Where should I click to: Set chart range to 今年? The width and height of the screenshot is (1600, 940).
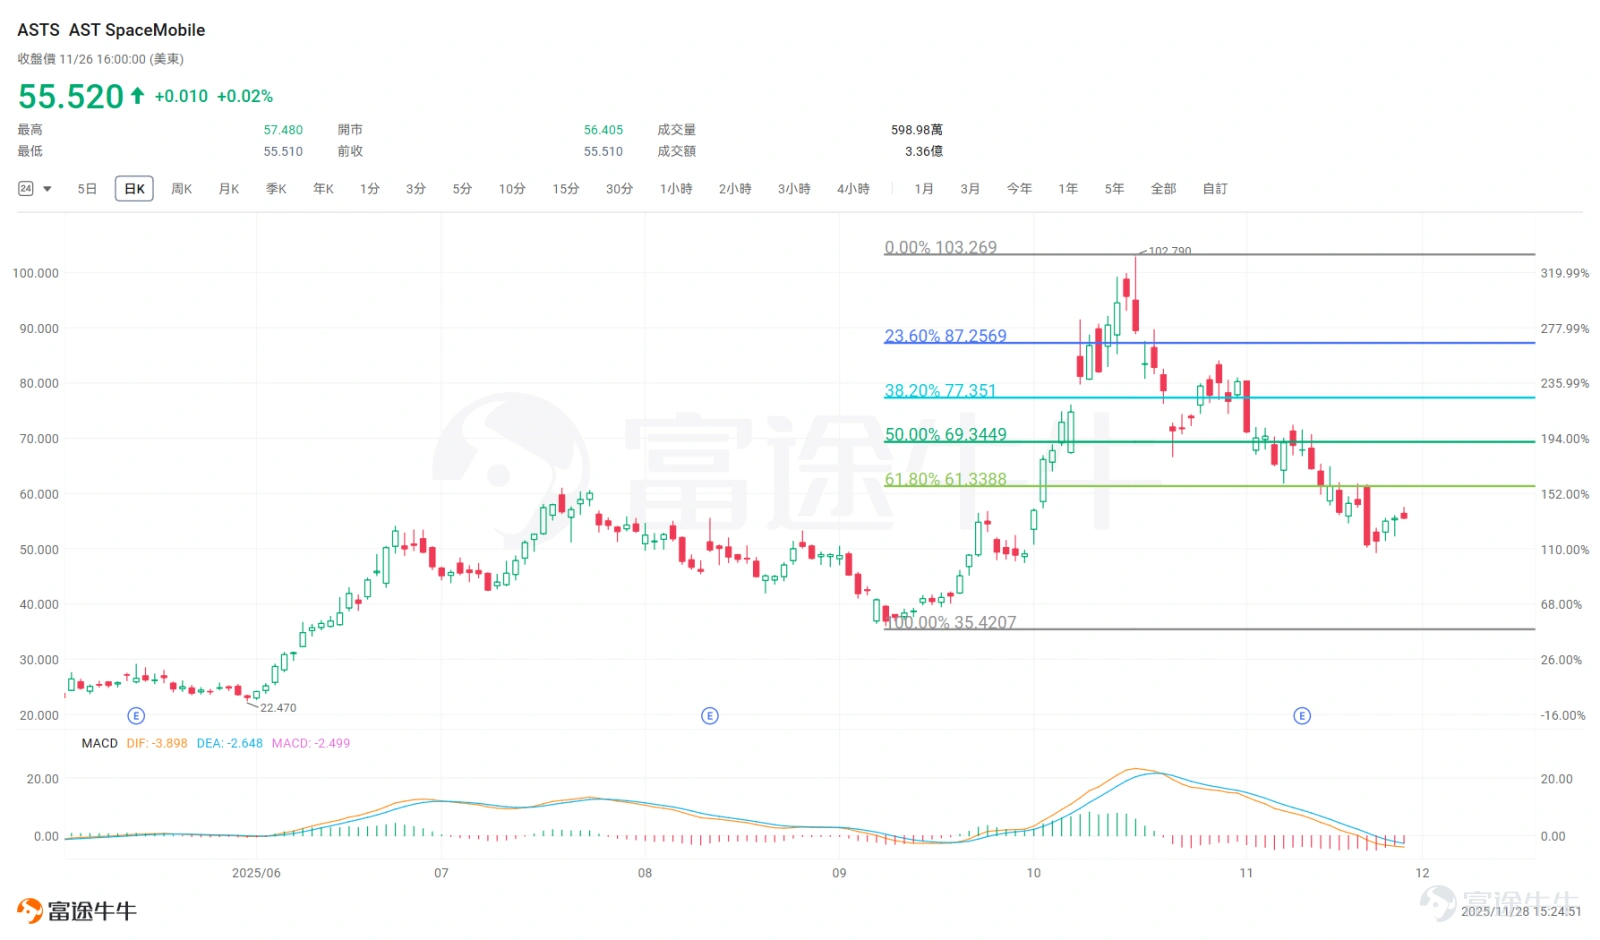(x=1019, y=188)
